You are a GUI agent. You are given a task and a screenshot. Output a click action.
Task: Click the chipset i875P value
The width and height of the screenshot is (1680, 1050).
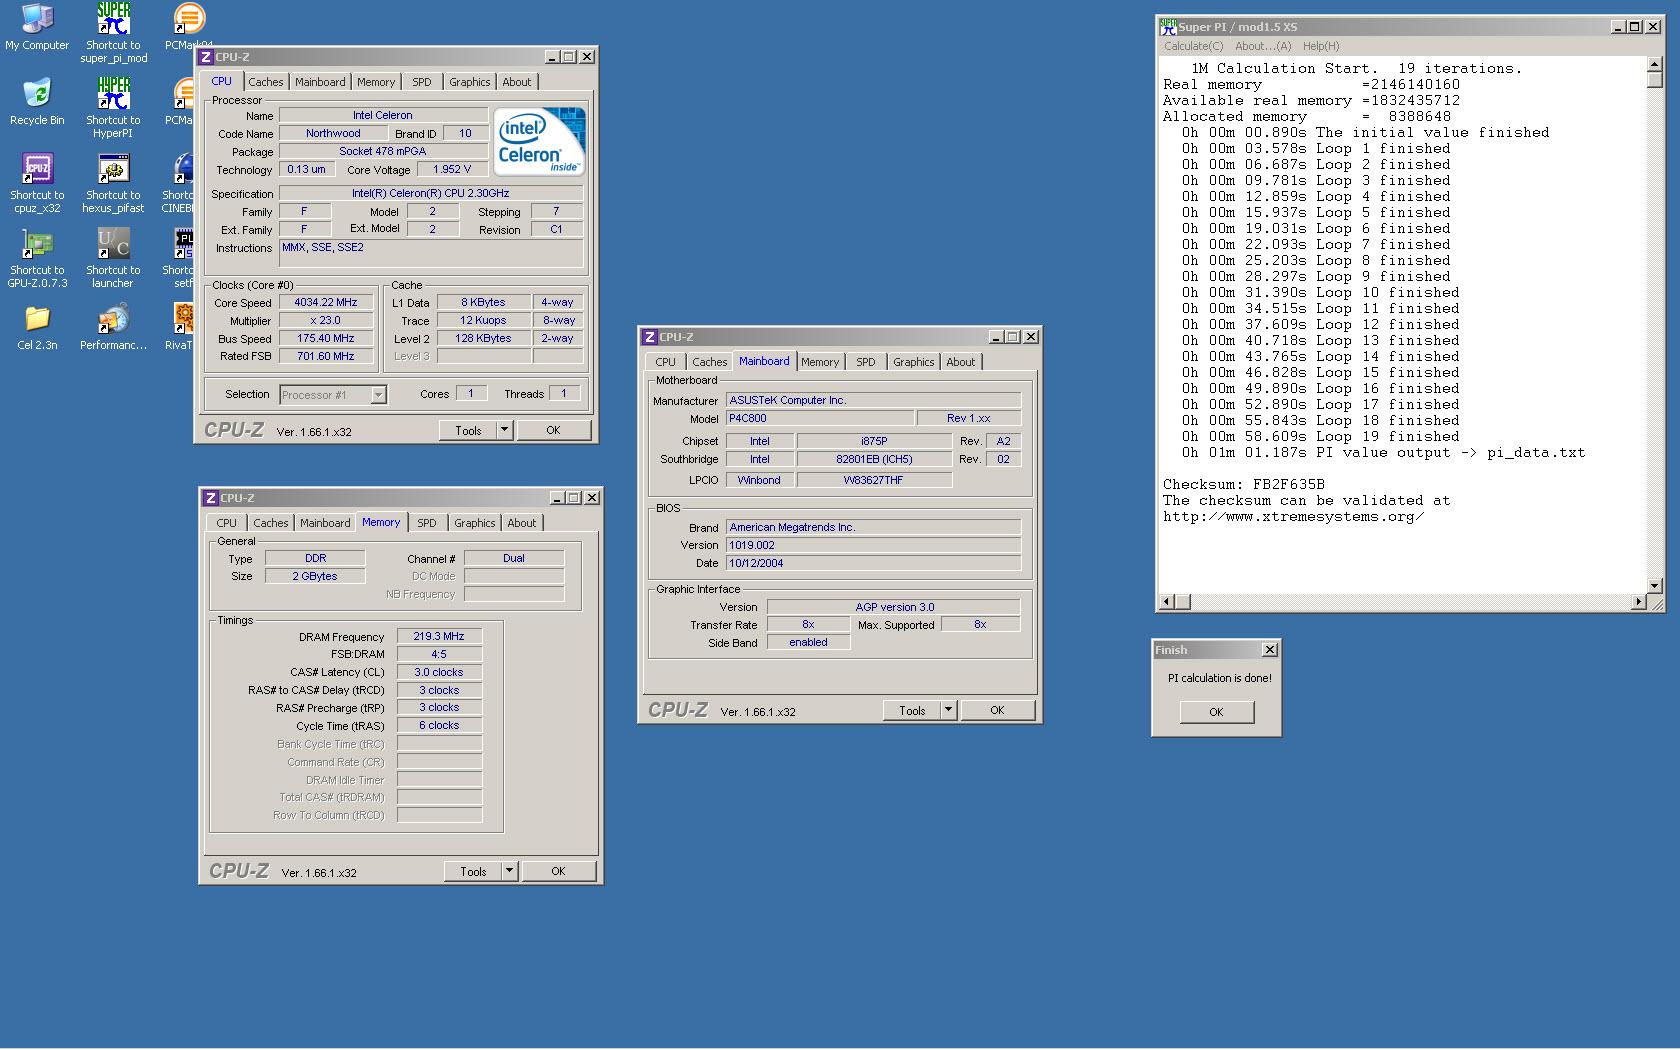(874, 441)
